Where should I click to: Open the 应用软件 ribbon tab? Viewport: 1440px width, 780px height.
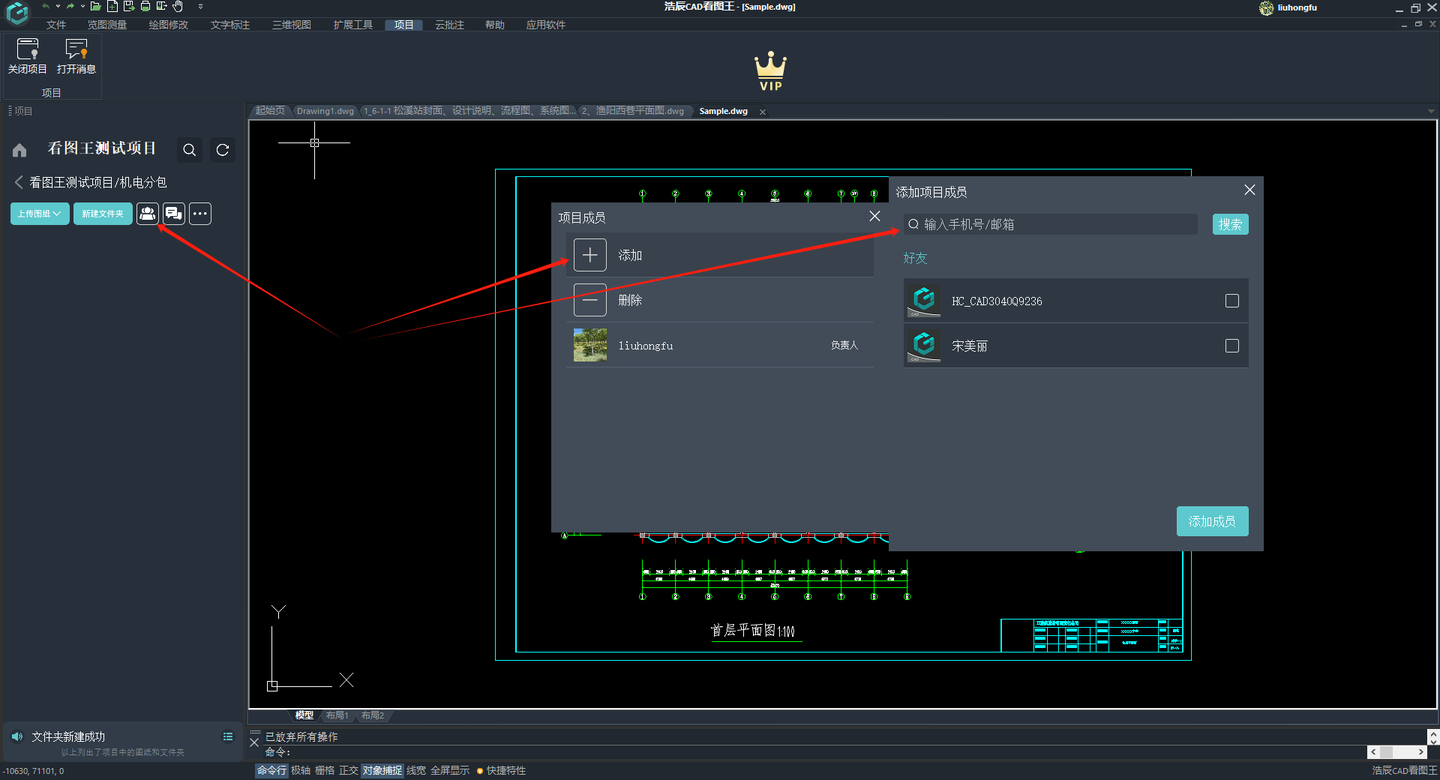point(546,25)
